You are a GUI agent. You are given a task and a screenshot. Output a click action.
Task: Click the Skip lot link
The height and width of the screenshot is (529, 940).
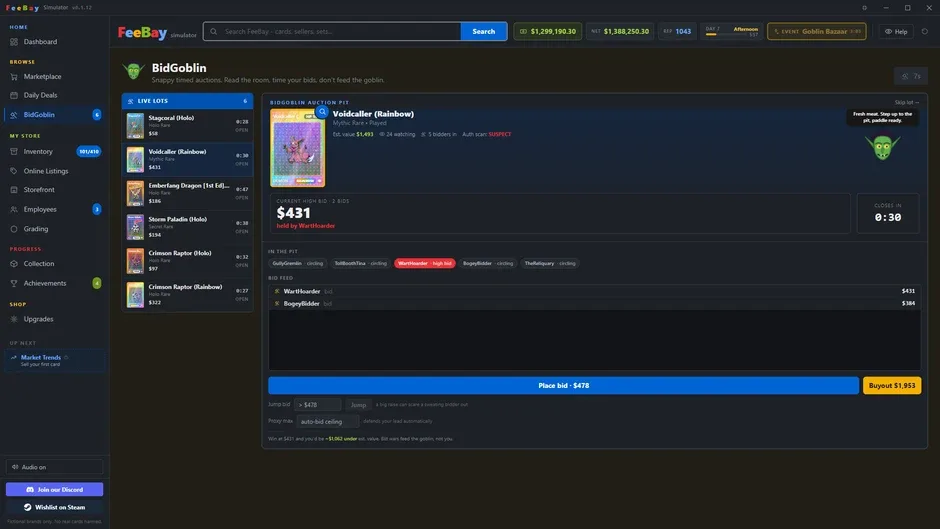tap(906, 103)
